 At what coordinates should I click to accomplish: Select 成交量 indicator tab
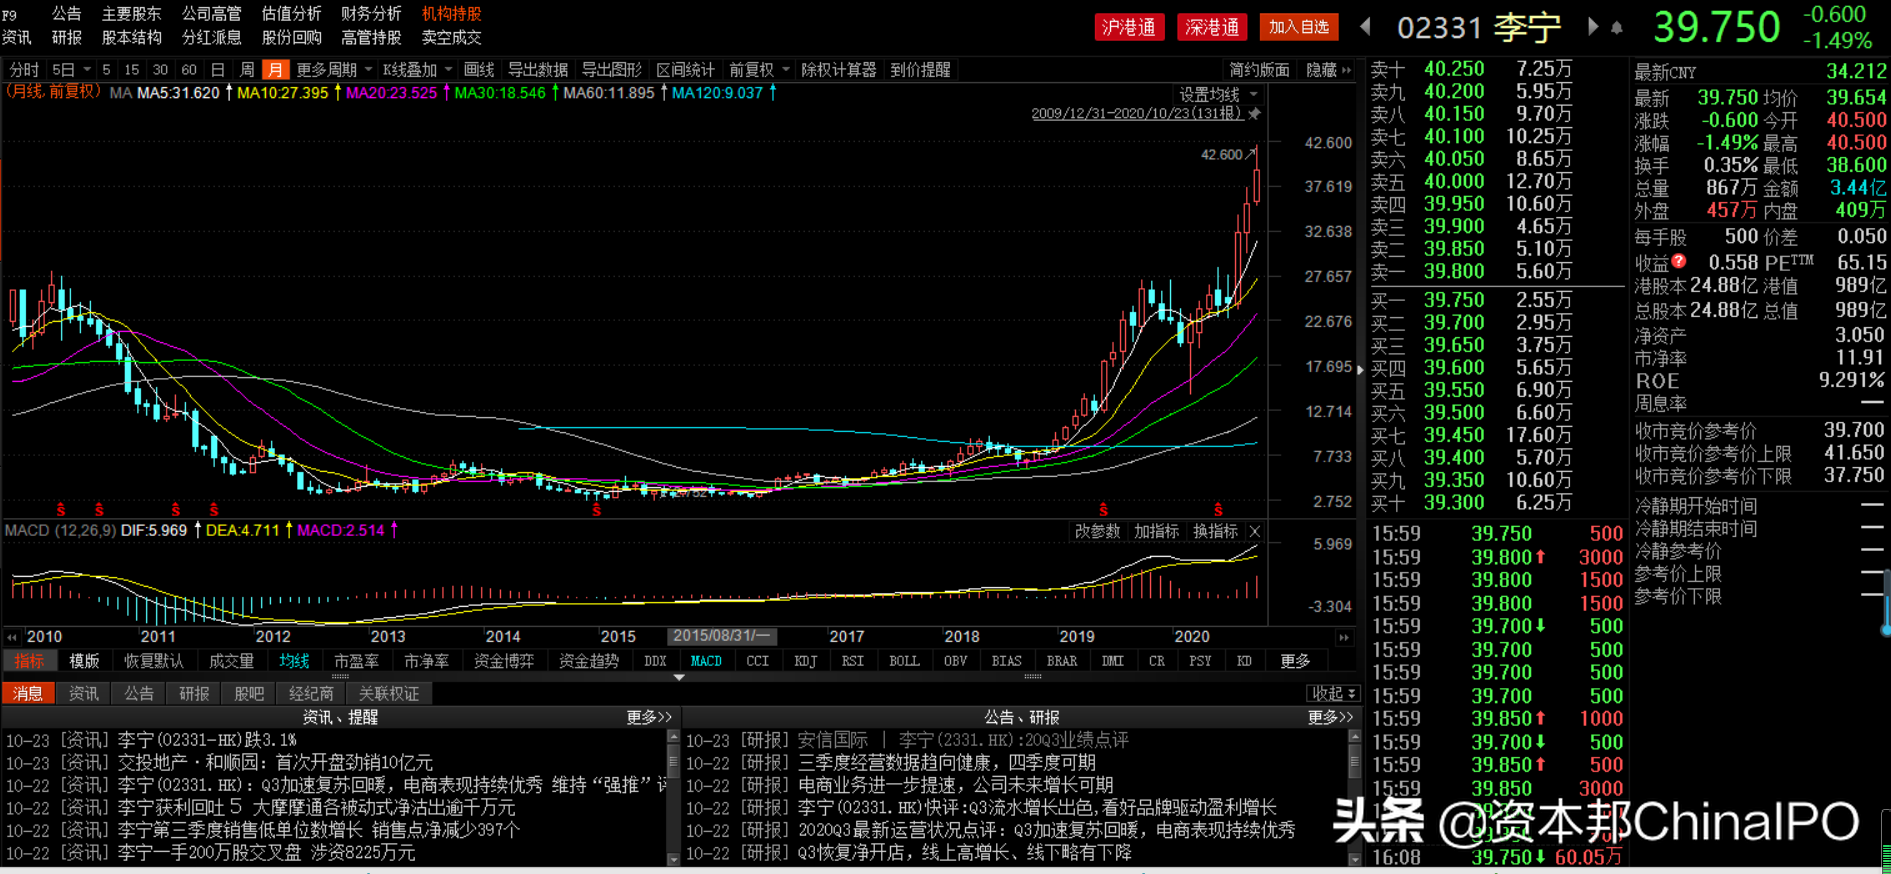click(x=231, y=661)
